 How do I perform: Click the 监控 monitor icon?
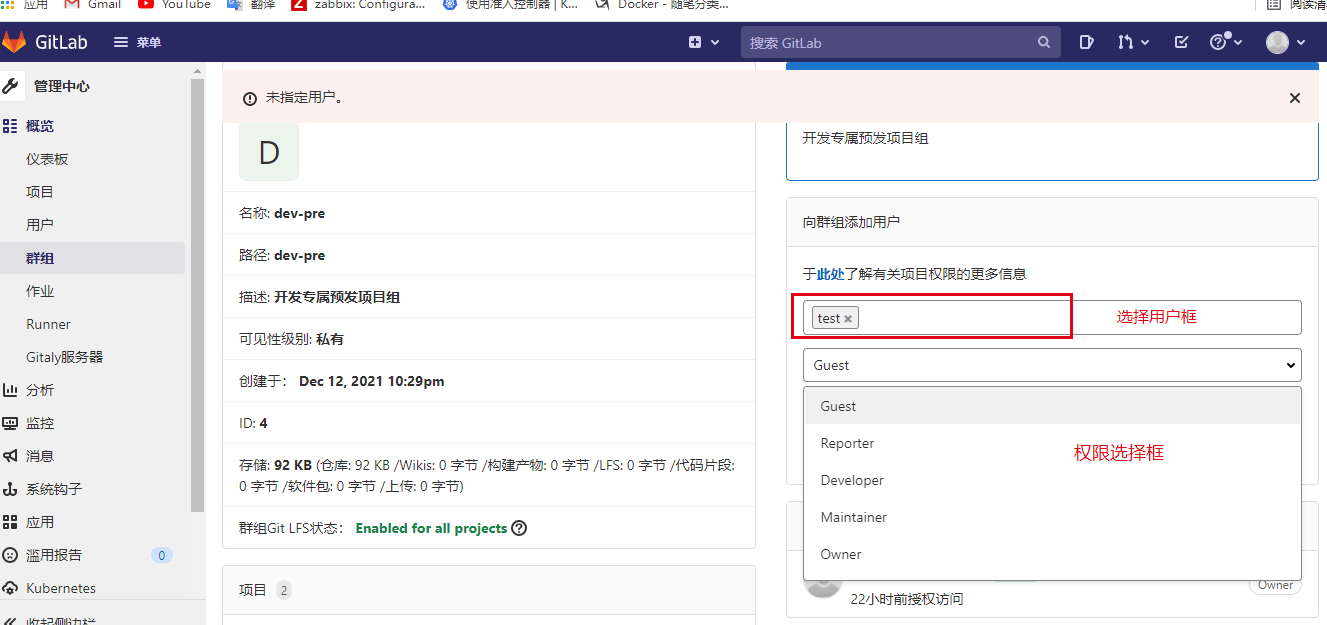pyautogui.click(x=10, y=423)
